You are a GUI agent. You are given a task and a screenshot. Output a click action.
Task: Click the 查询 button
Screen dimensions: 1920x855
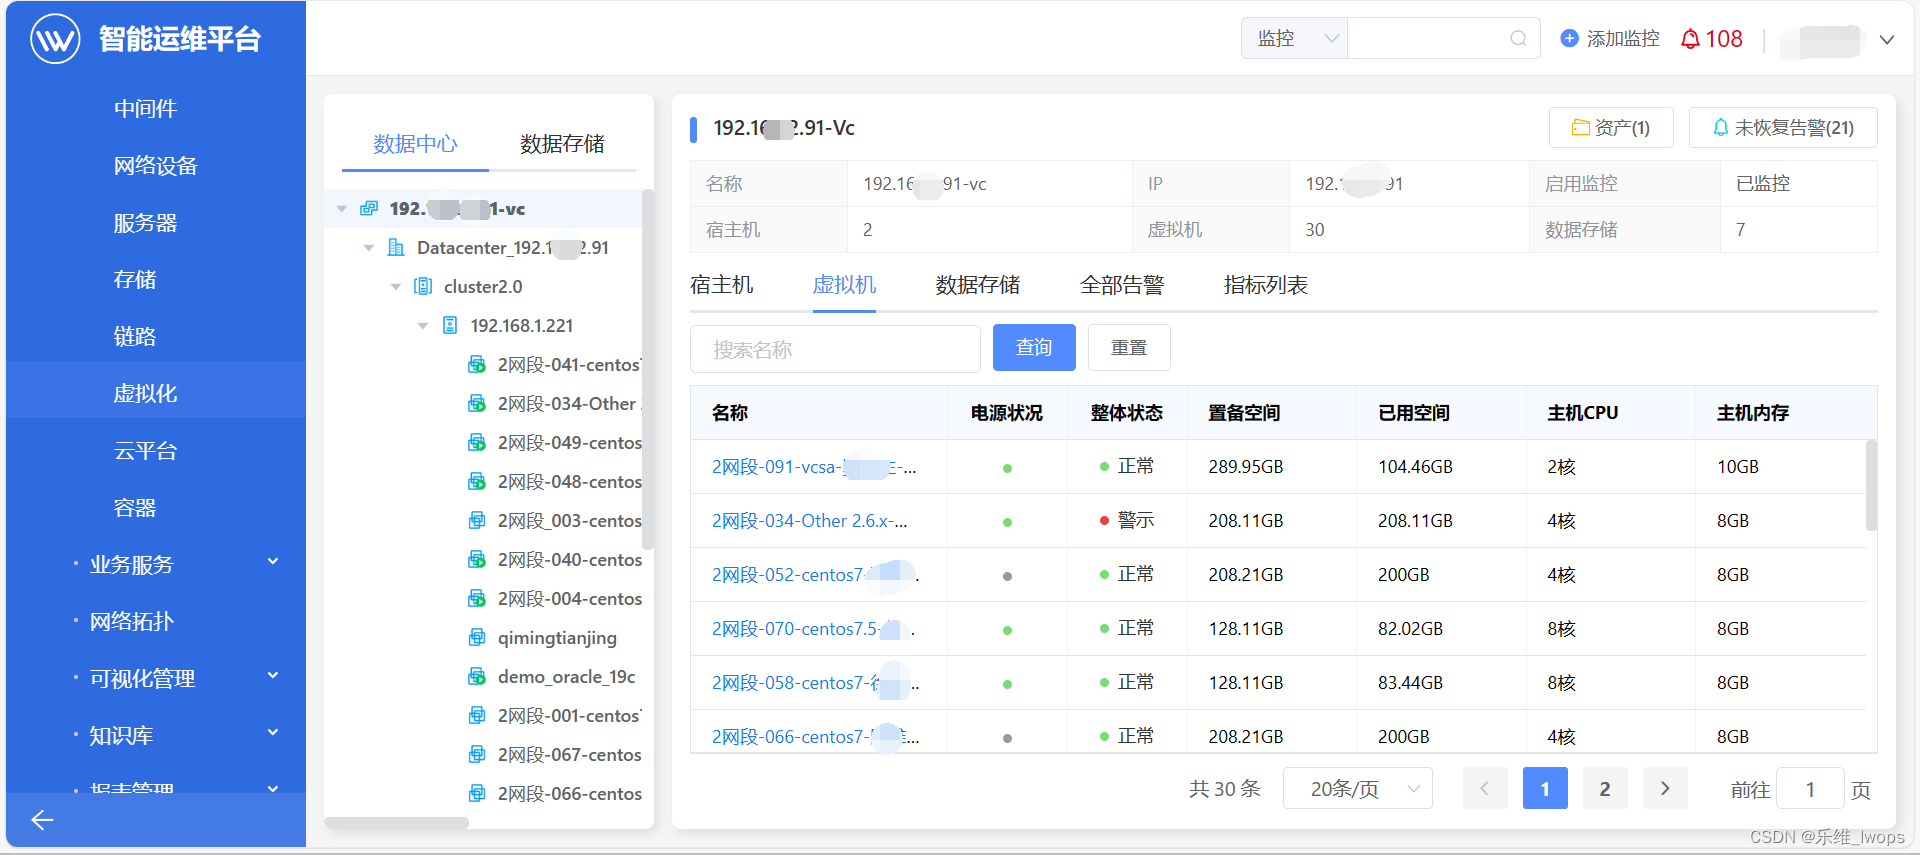coord(1034,347)
